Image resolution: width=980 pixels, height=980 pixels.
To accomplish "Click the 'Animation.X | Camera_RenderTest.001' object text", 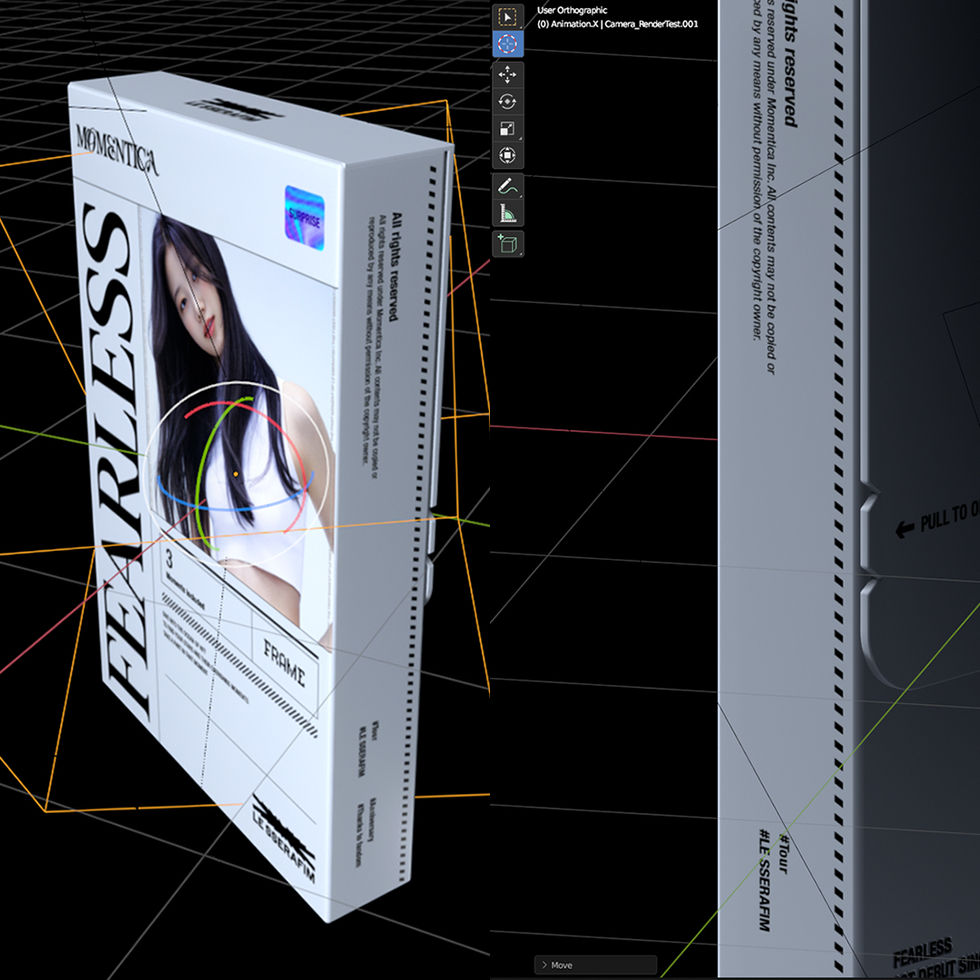I will (624, 24).
